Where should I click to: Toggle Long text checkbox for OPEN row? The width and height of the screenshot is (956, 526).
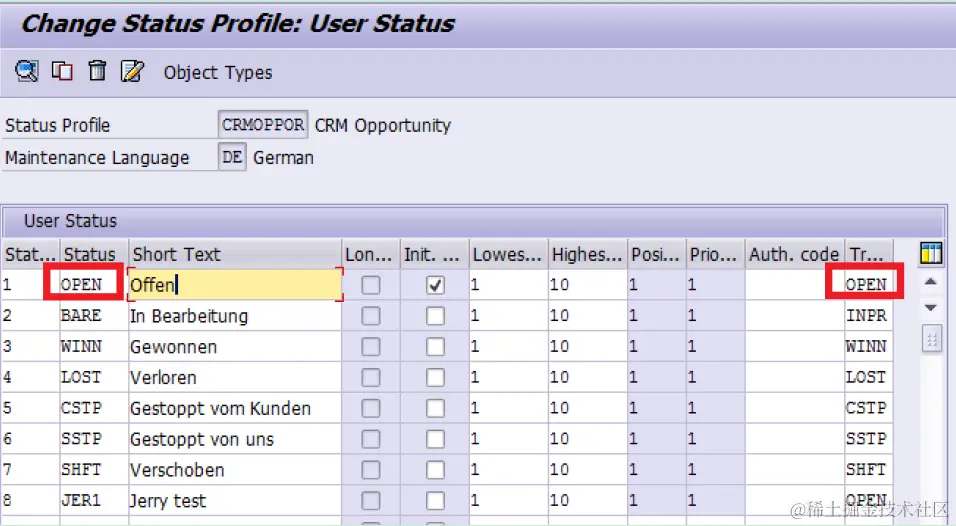[x=371, y=285]
